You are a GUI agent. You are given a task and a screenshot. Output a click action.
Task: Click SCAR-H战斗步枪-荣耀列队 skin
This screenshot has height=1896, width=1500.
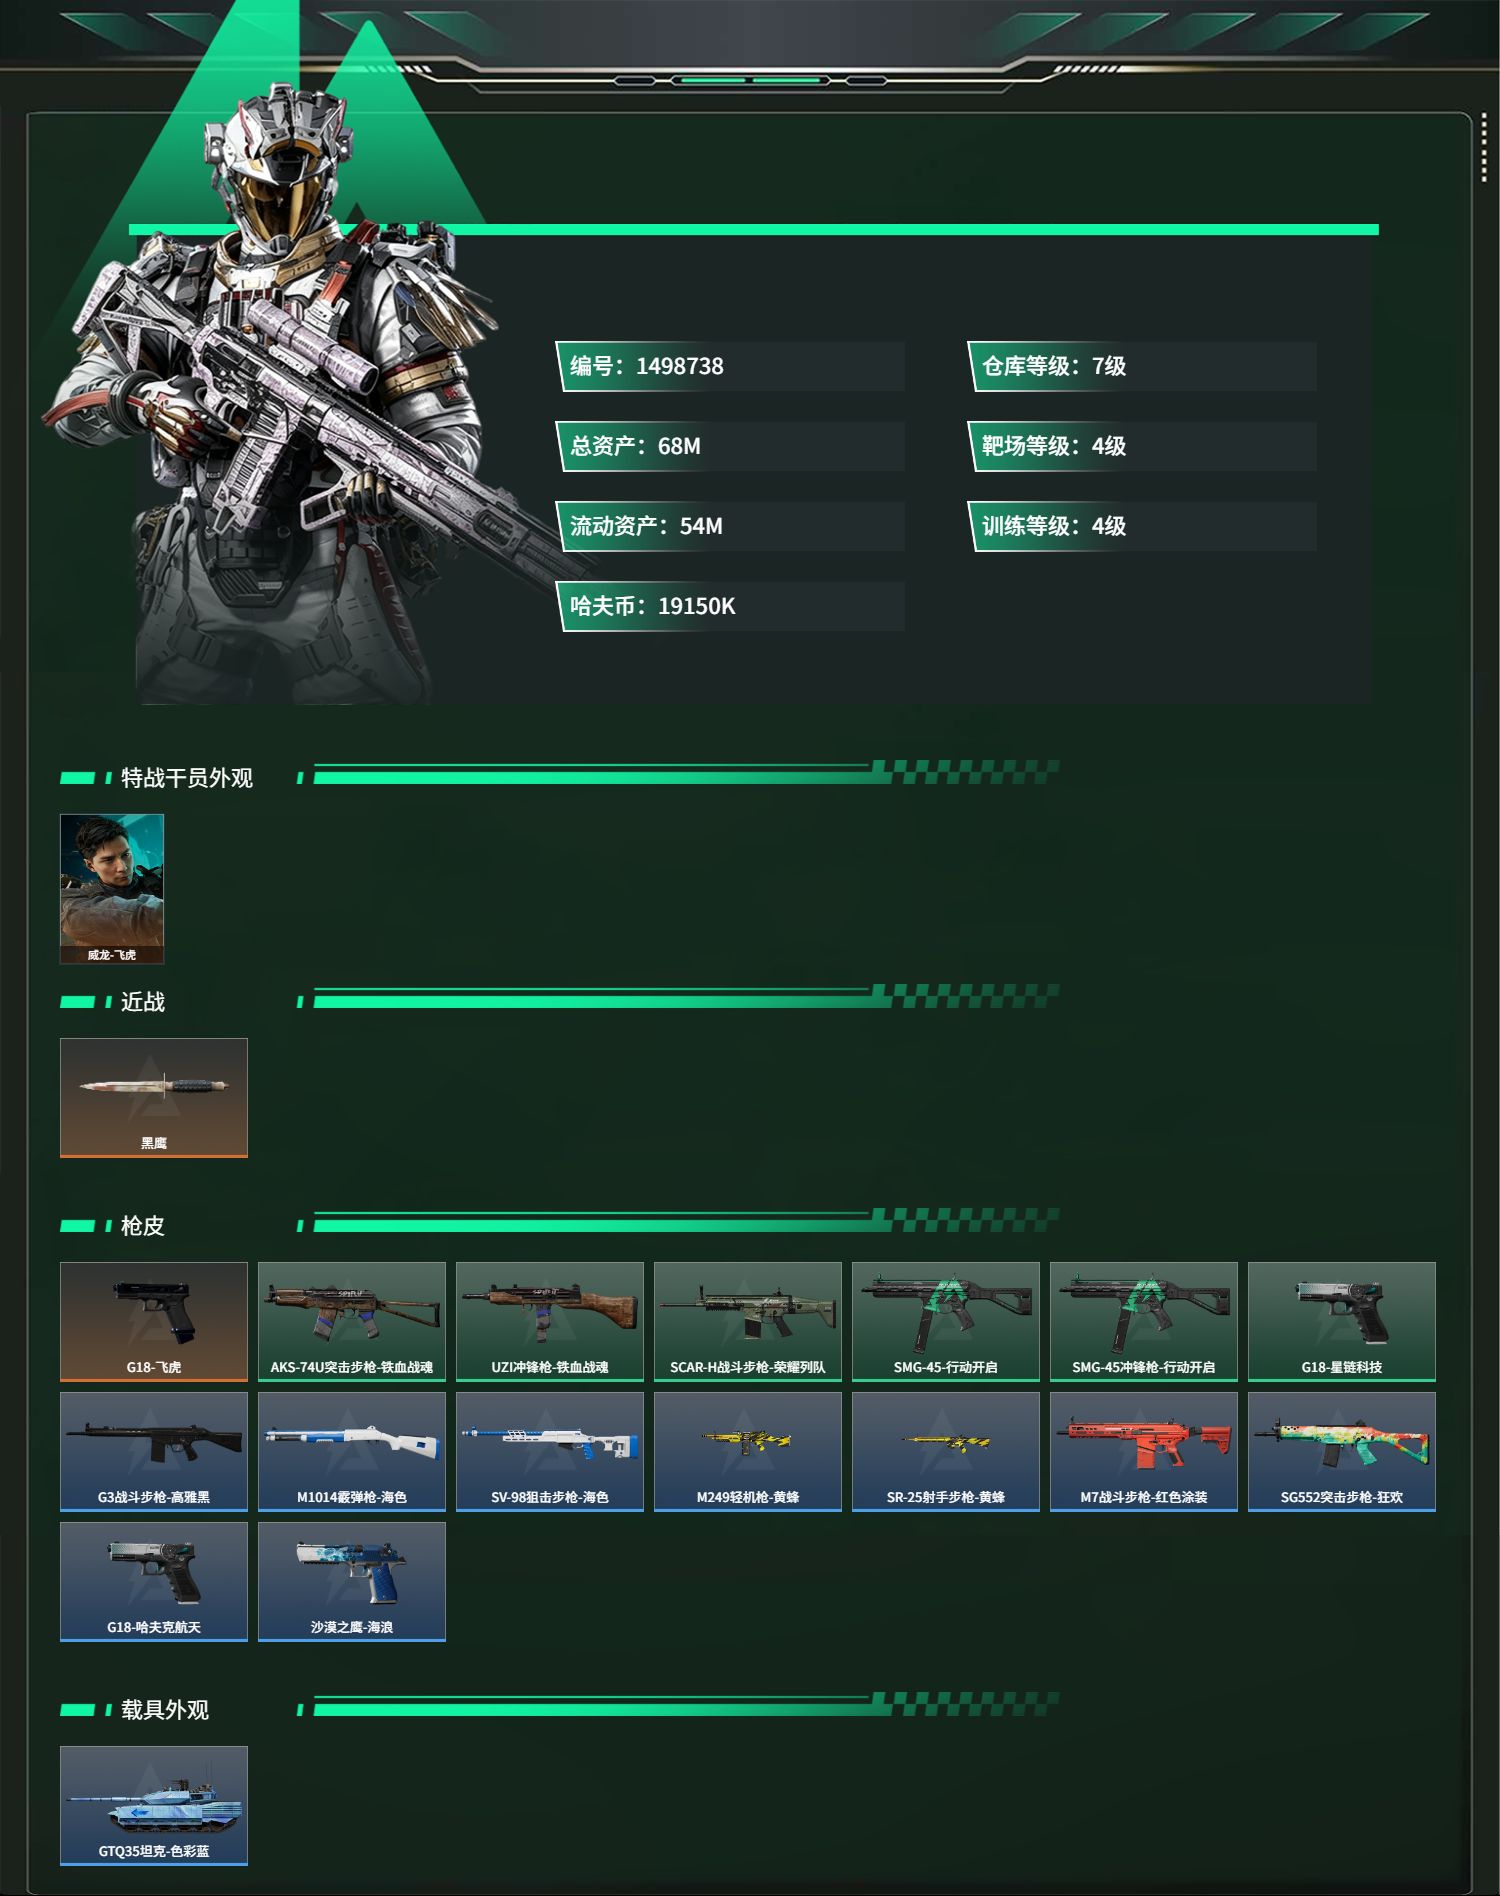coord(748,1322)
